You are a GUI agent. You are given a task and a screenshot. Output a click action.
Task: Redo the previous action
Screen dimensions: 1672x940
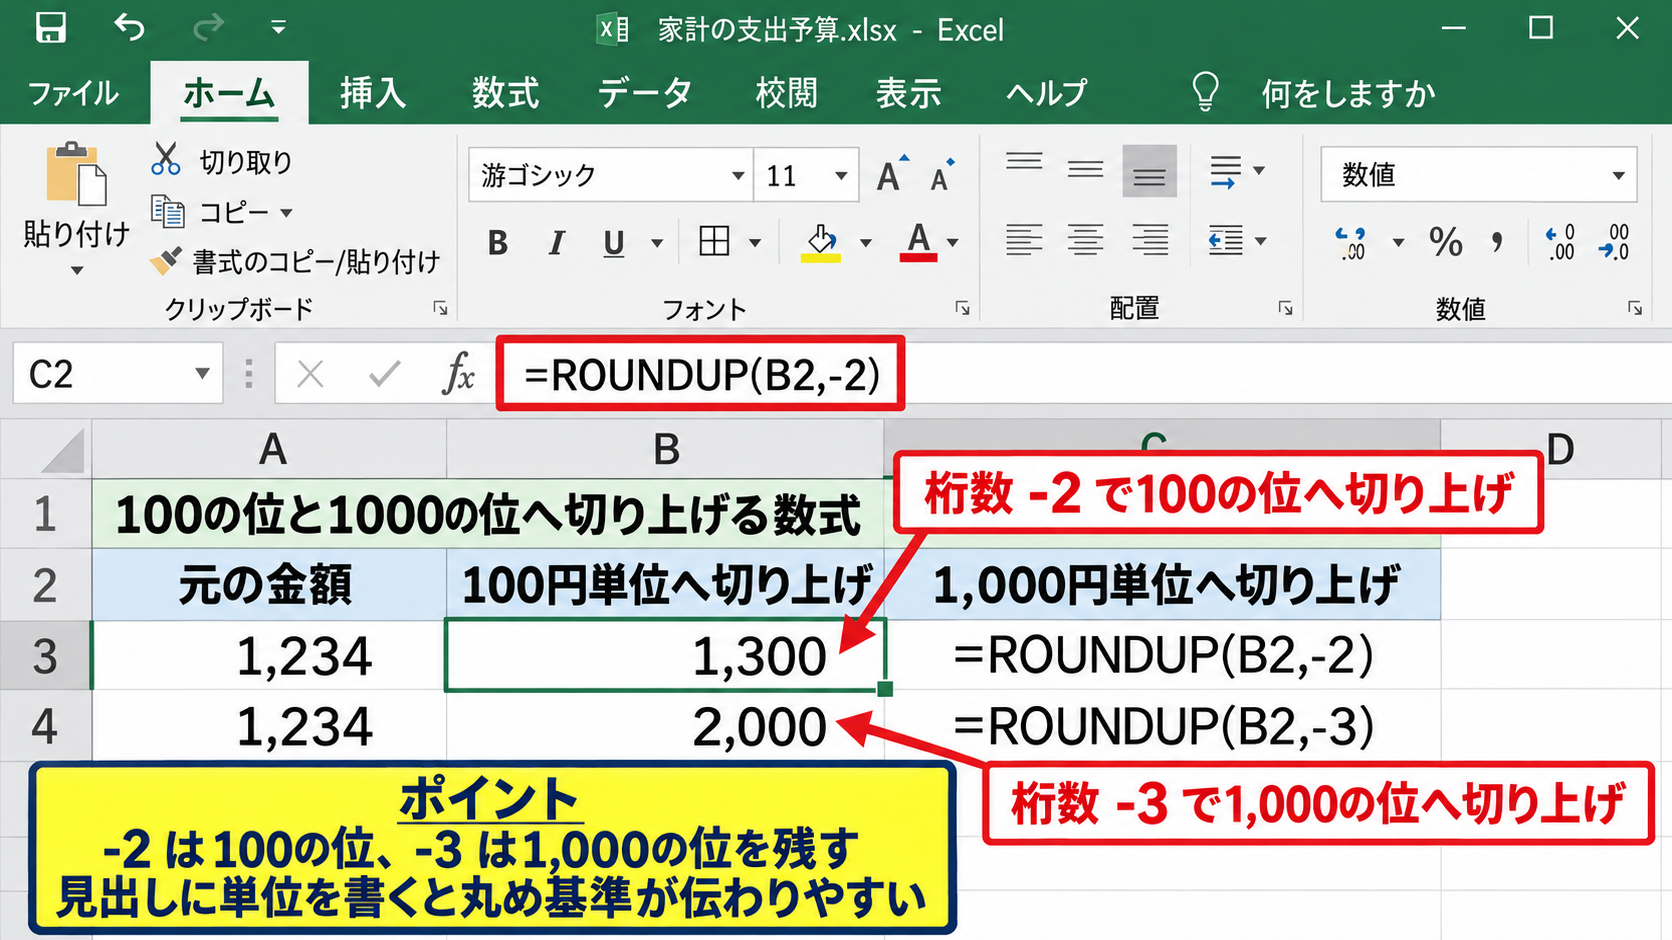coord(208,27)
